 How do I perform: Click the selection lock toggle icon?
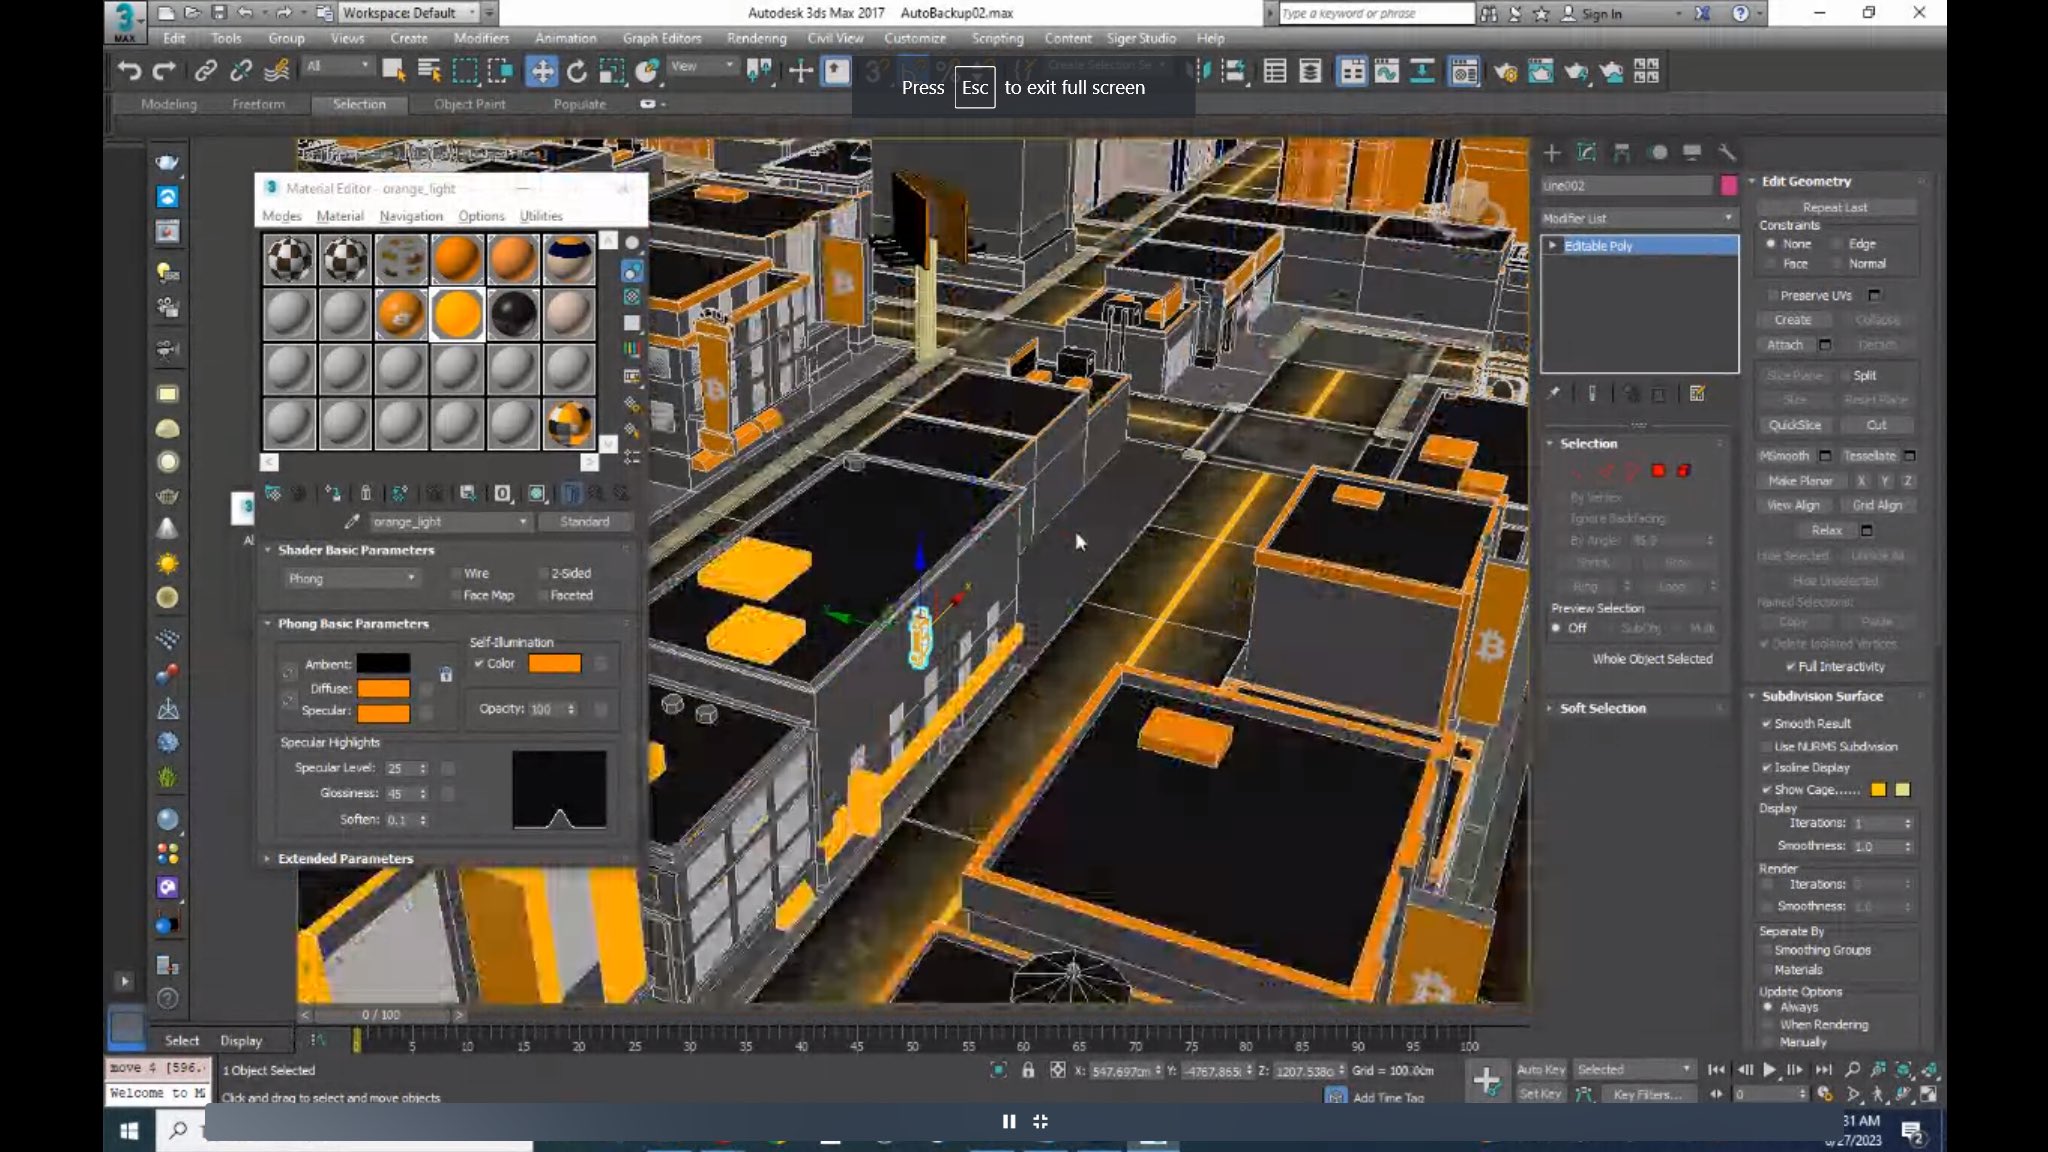pyautogui.click(x=1027, y=1070)
